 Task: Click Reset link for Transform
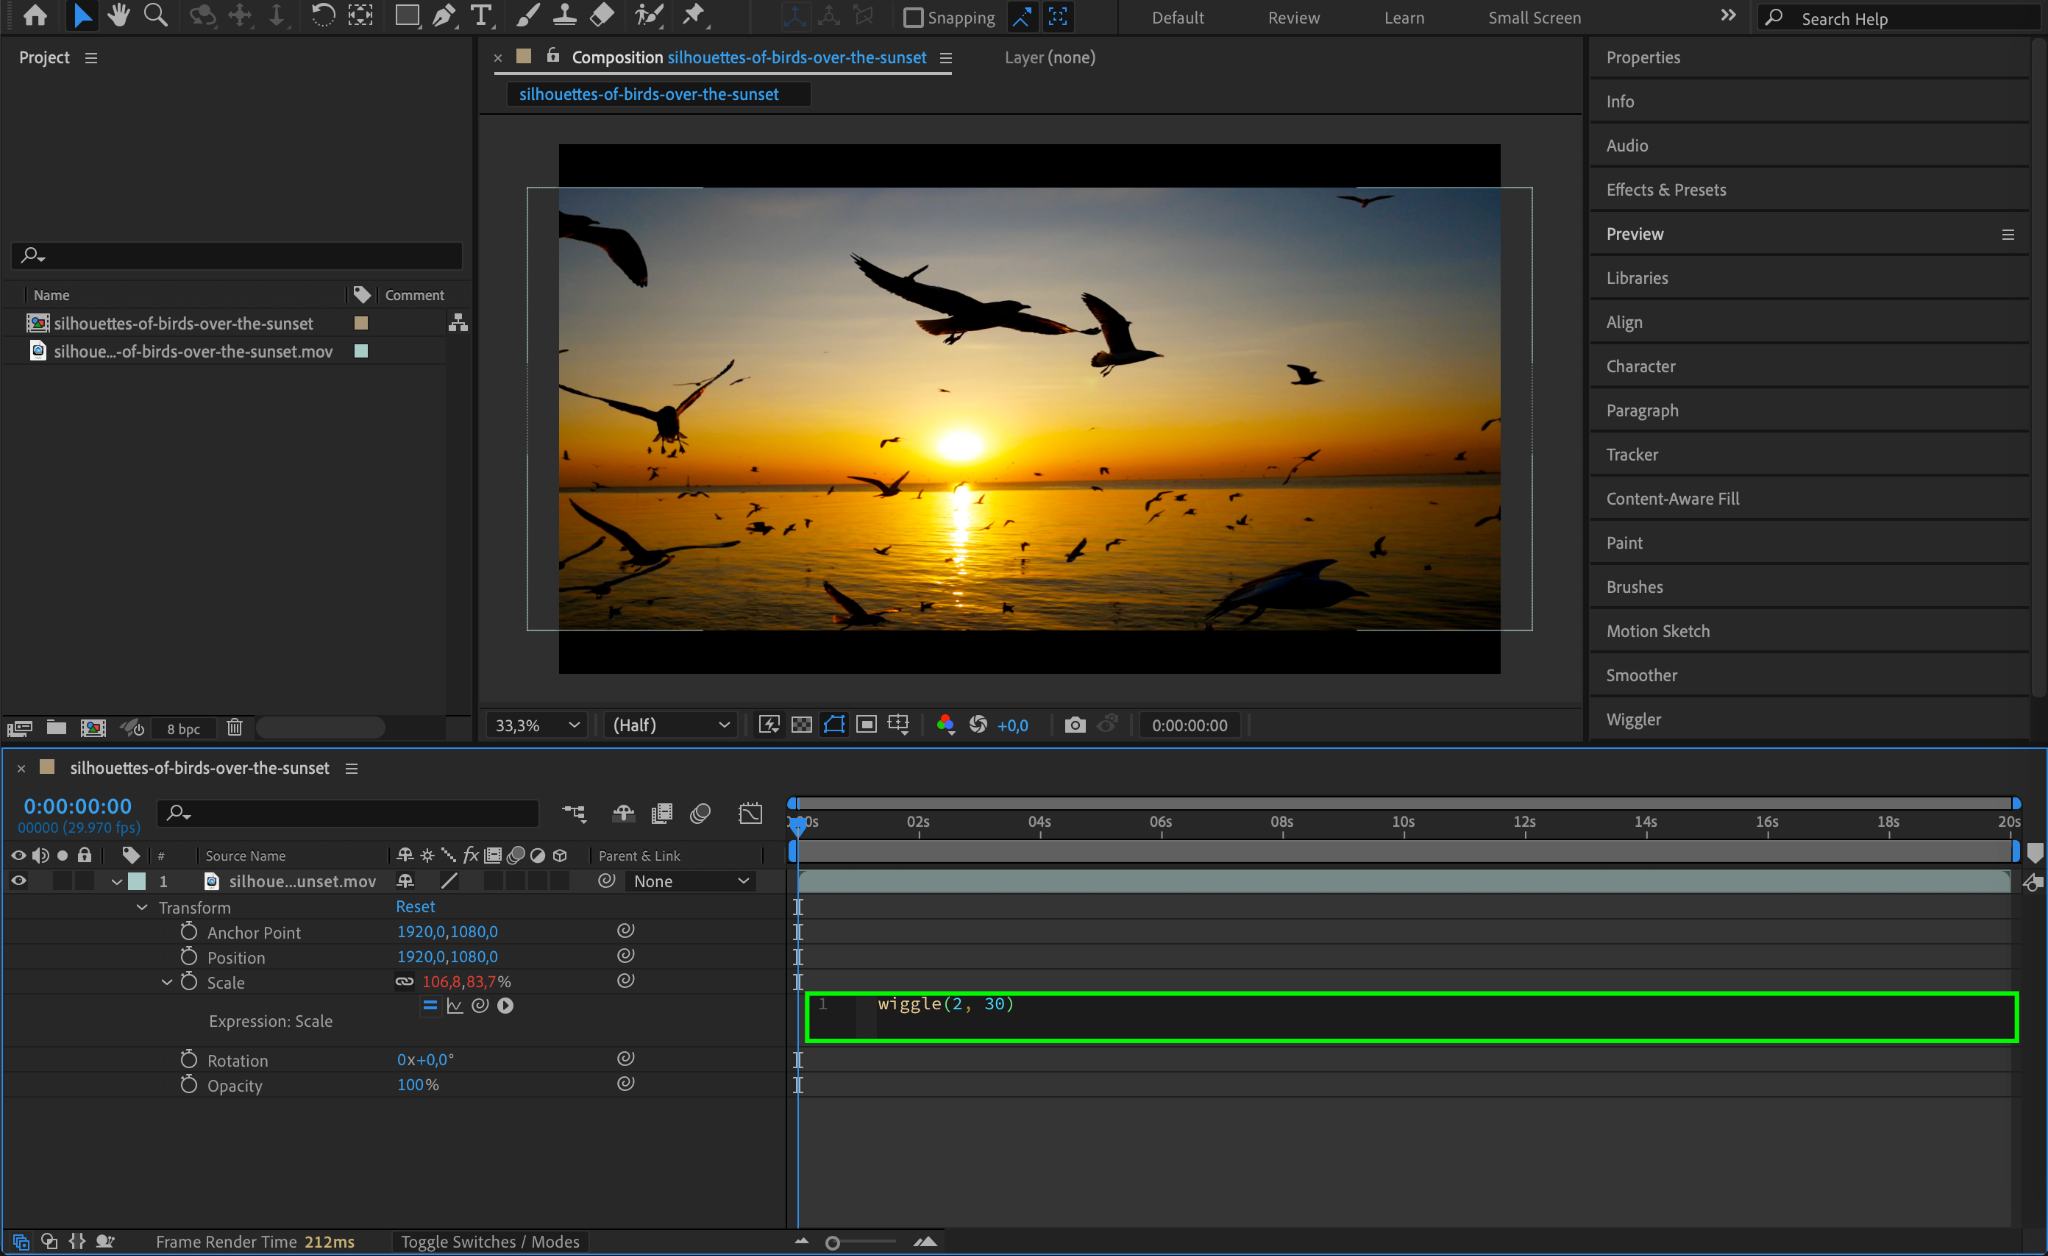click(415, 906)
